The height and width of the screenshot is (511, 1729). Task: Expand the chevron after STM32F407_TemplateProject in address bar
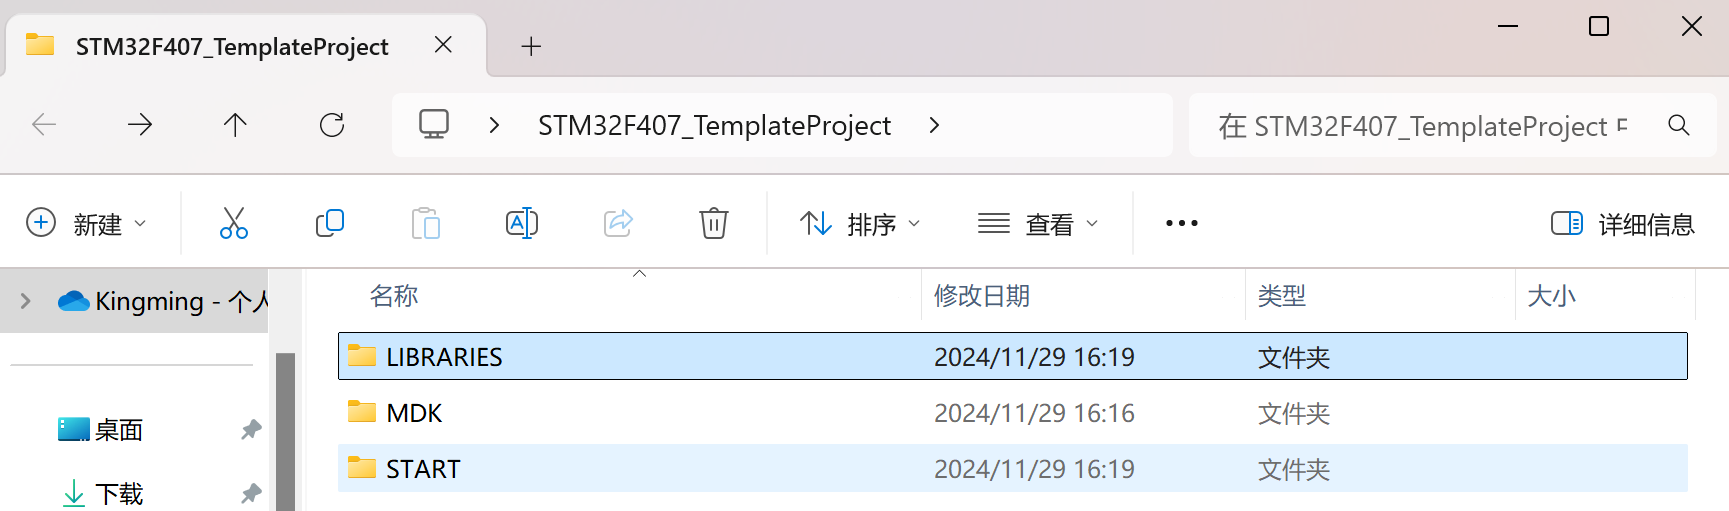934,125
